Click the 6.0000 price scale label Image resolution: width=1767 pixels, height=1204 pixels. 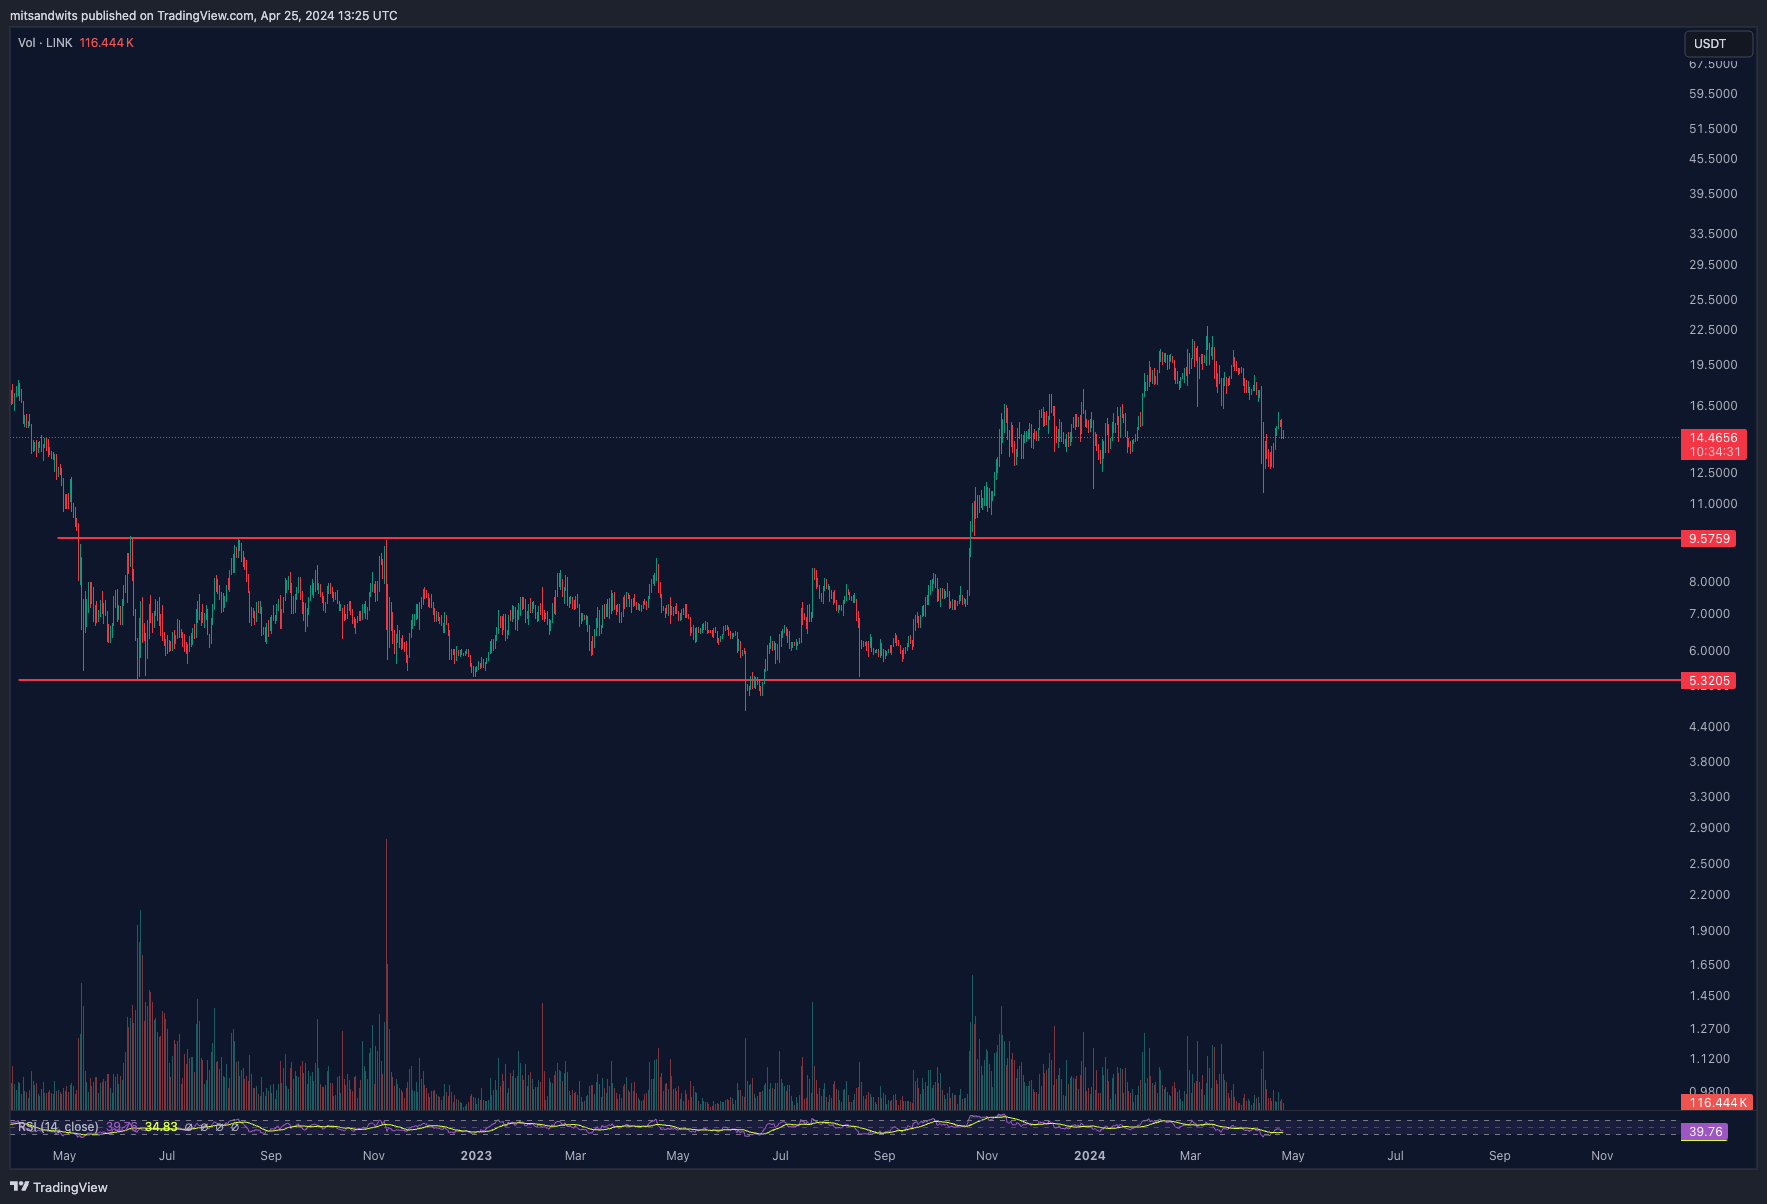[x=1709, y=651]
